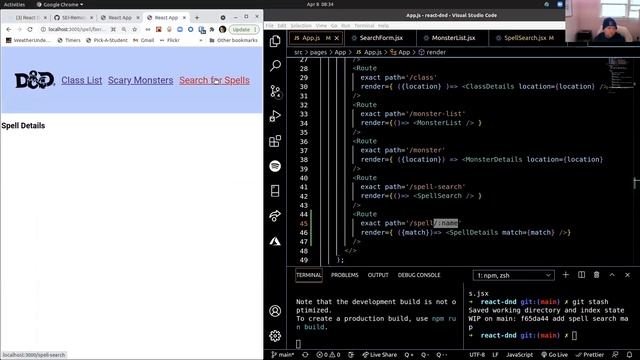Close the terminal panel
Screen dimensions: 640x360
pyautogui.click(x=627, y=275)
